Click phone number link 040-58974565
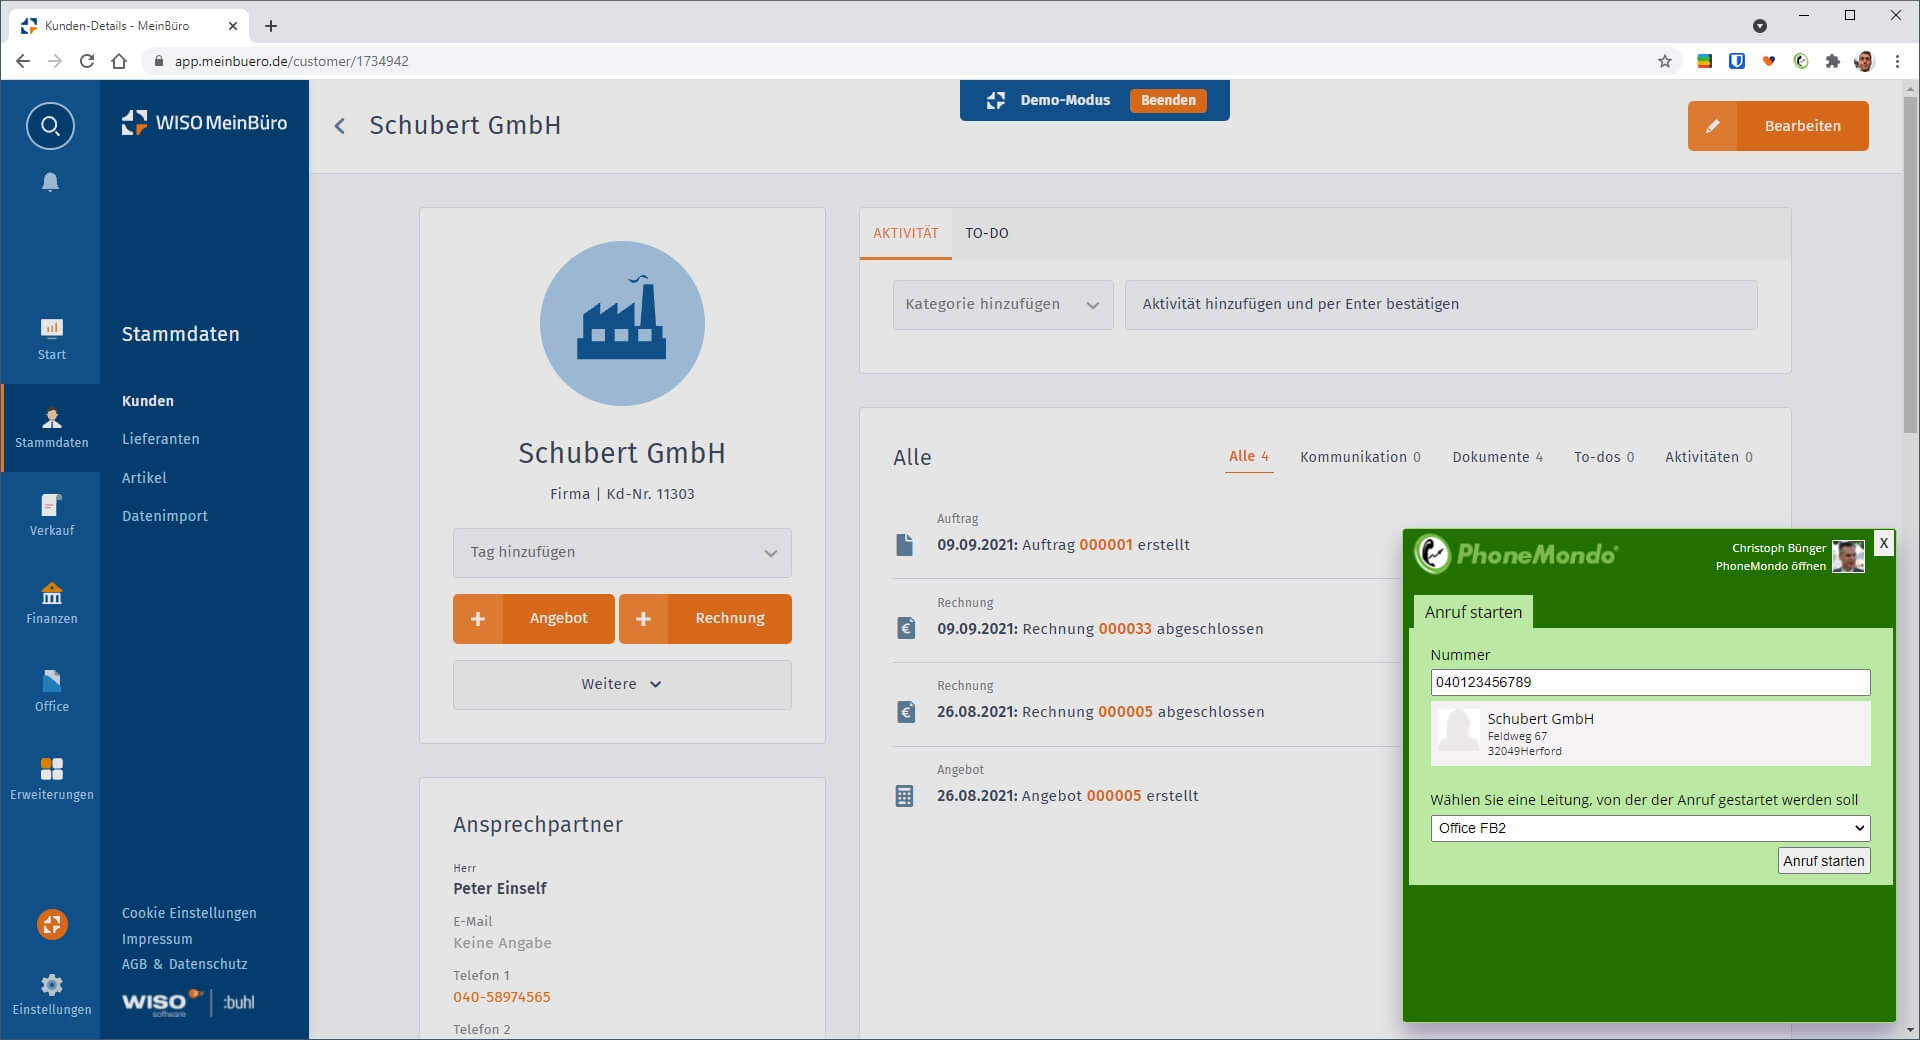 (502, 997)
